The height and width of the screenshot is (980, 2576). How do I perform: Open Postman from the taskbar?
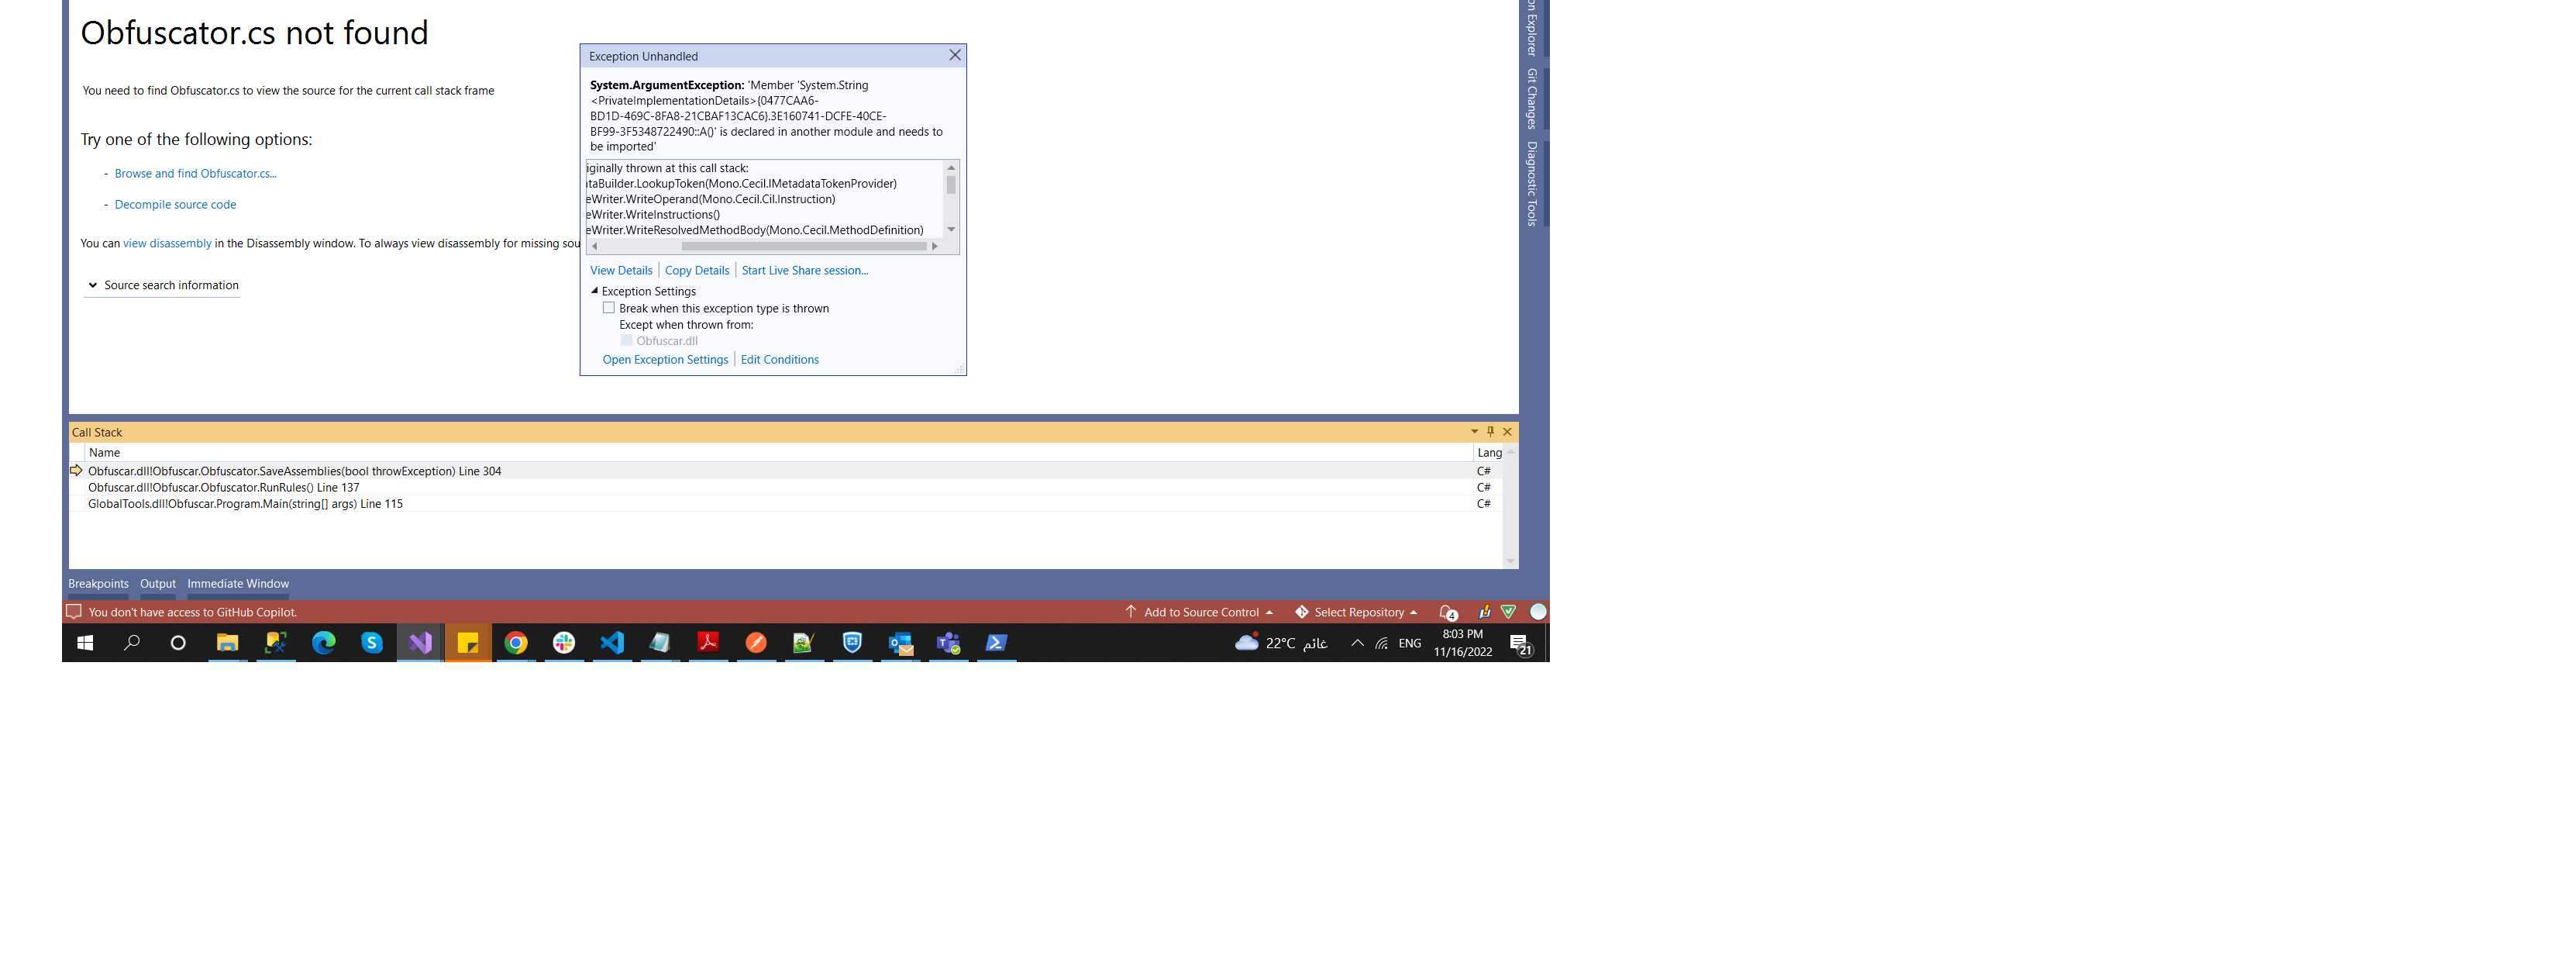tap(756, 643)
